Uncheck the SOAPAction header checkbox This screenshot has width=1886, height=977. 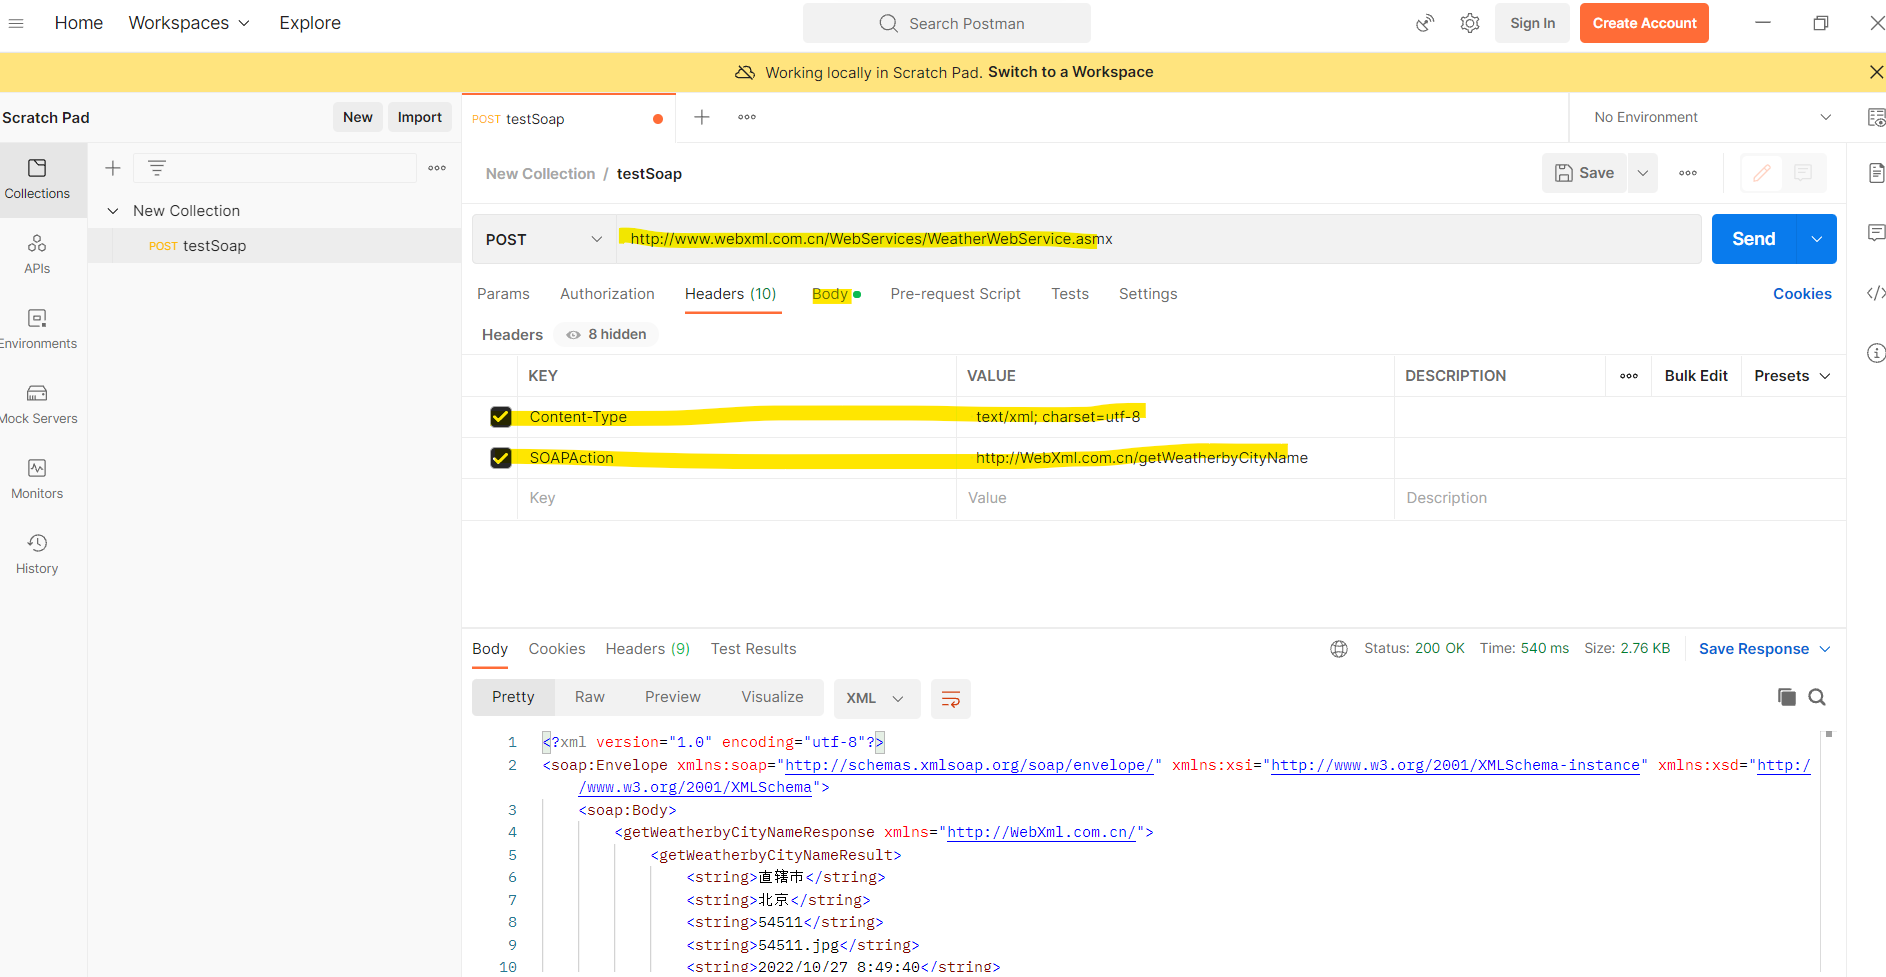click(x=501, y=458)
